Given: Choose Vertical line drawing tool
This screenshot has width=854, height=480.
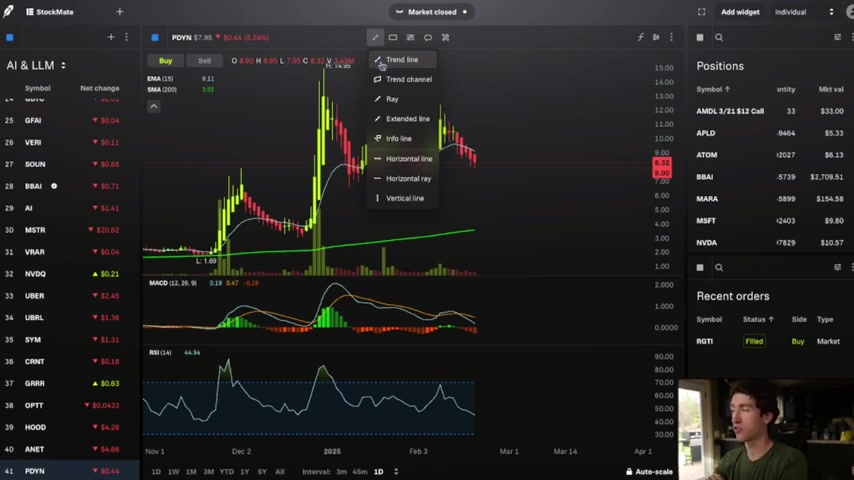Looking at the screenshot, I should 403,198.
